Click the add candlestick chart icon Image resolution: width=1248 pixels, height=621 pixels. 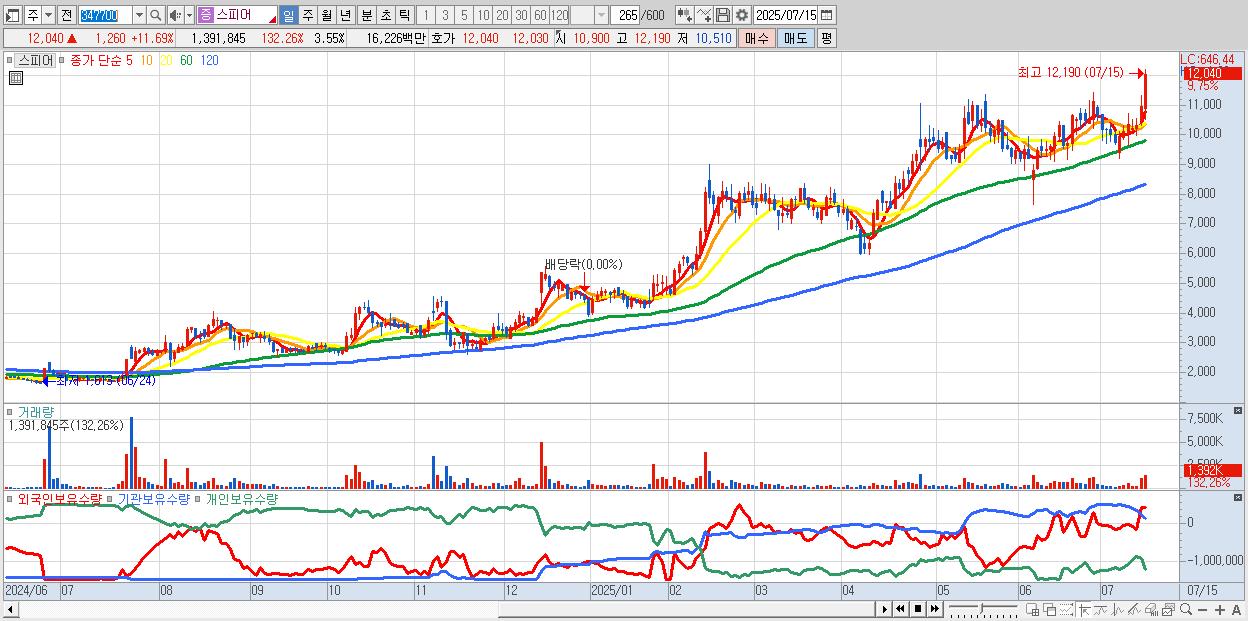[684, 15]
